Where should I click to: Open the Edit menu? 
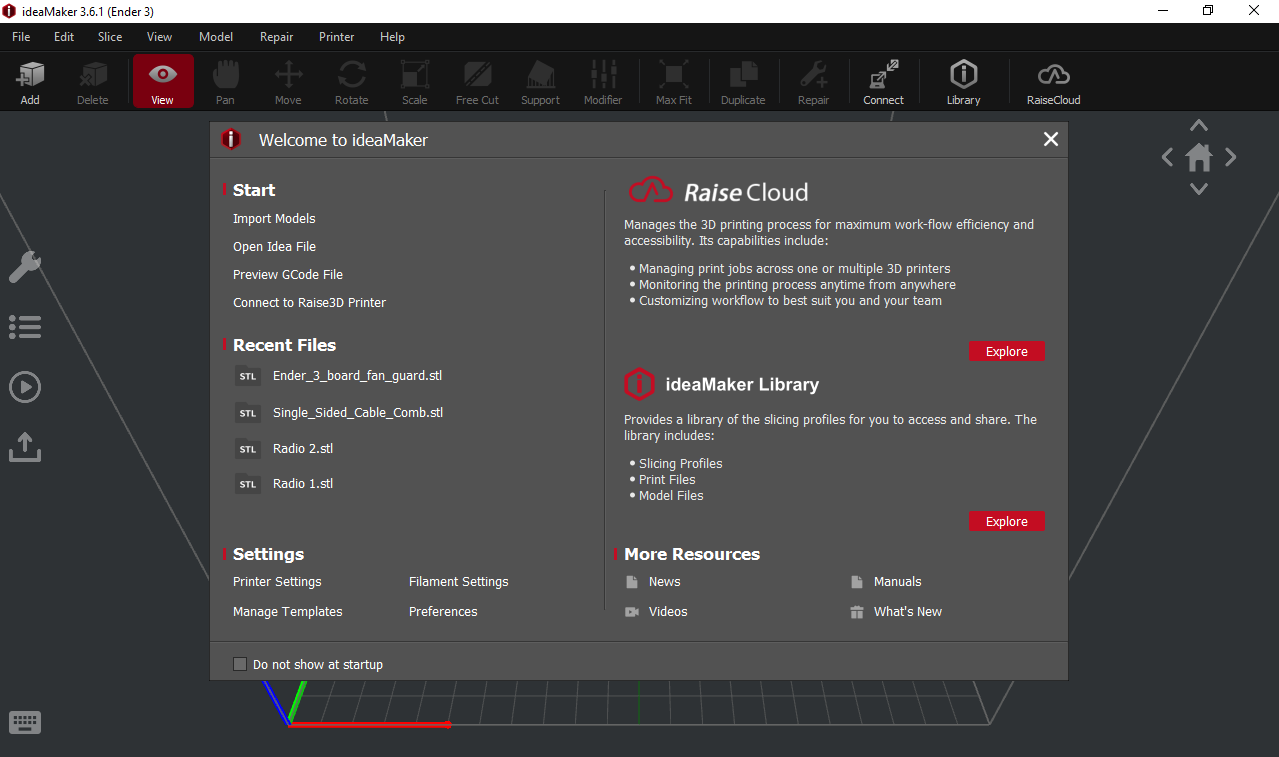pyautogui.click(x=64, y=37)
